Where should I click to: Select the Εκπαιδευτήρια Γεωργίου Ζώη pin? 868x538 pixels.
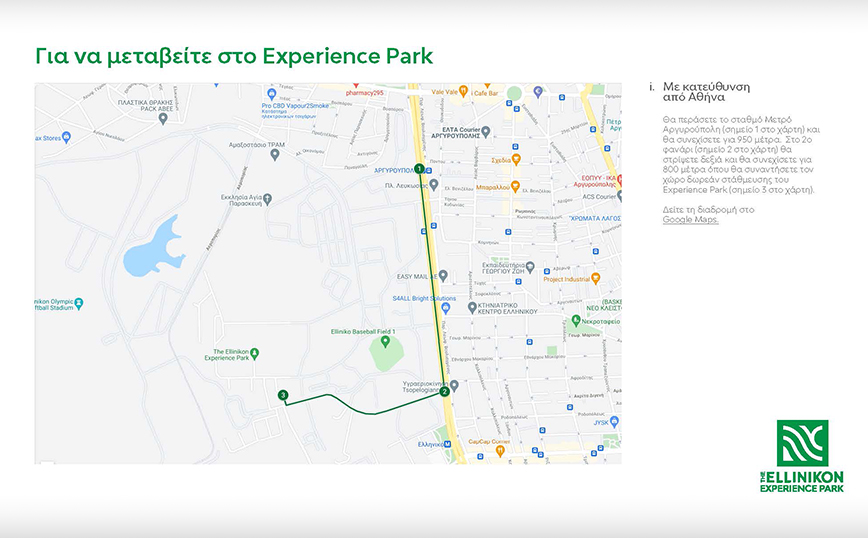pyautogui.click(x=531, y=266)
